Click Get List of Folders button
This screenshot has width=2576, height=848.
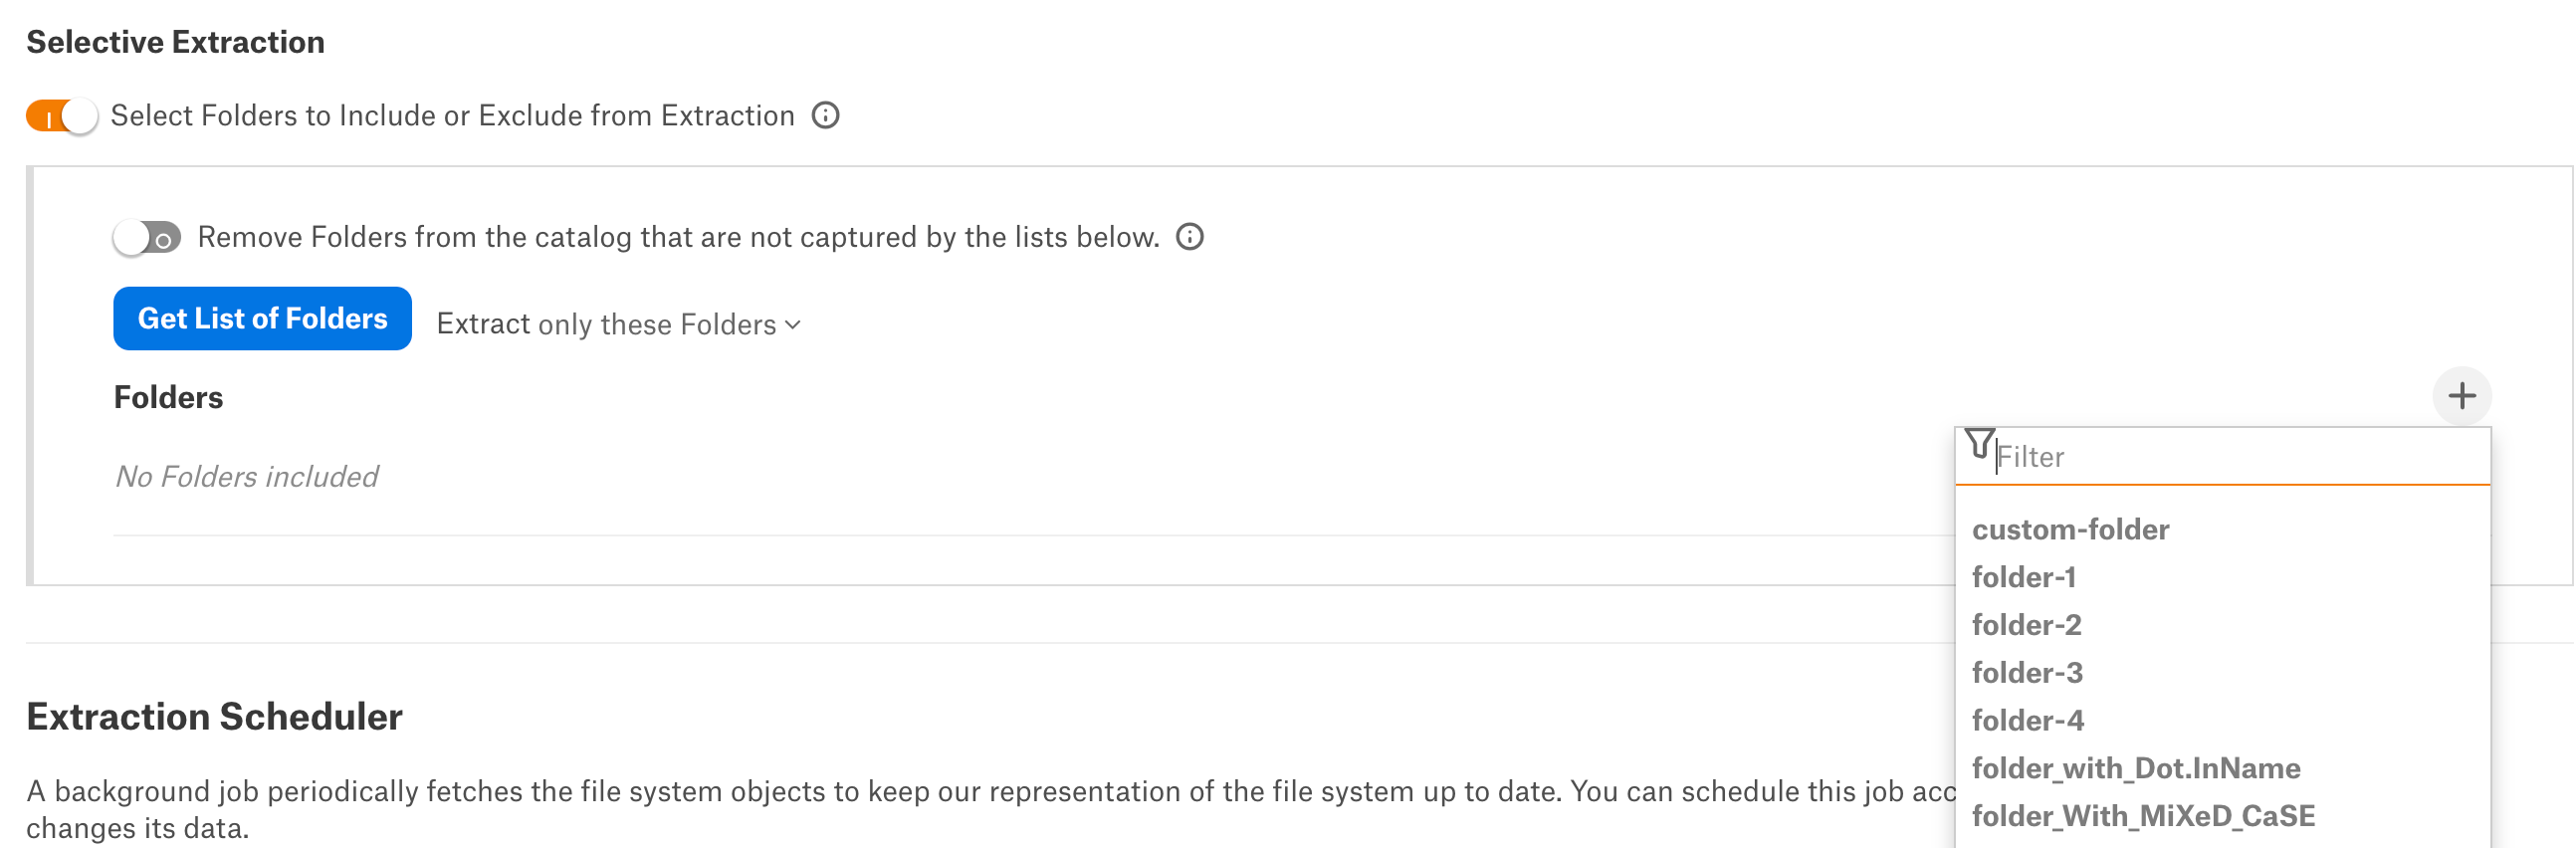tap(262, 318)
